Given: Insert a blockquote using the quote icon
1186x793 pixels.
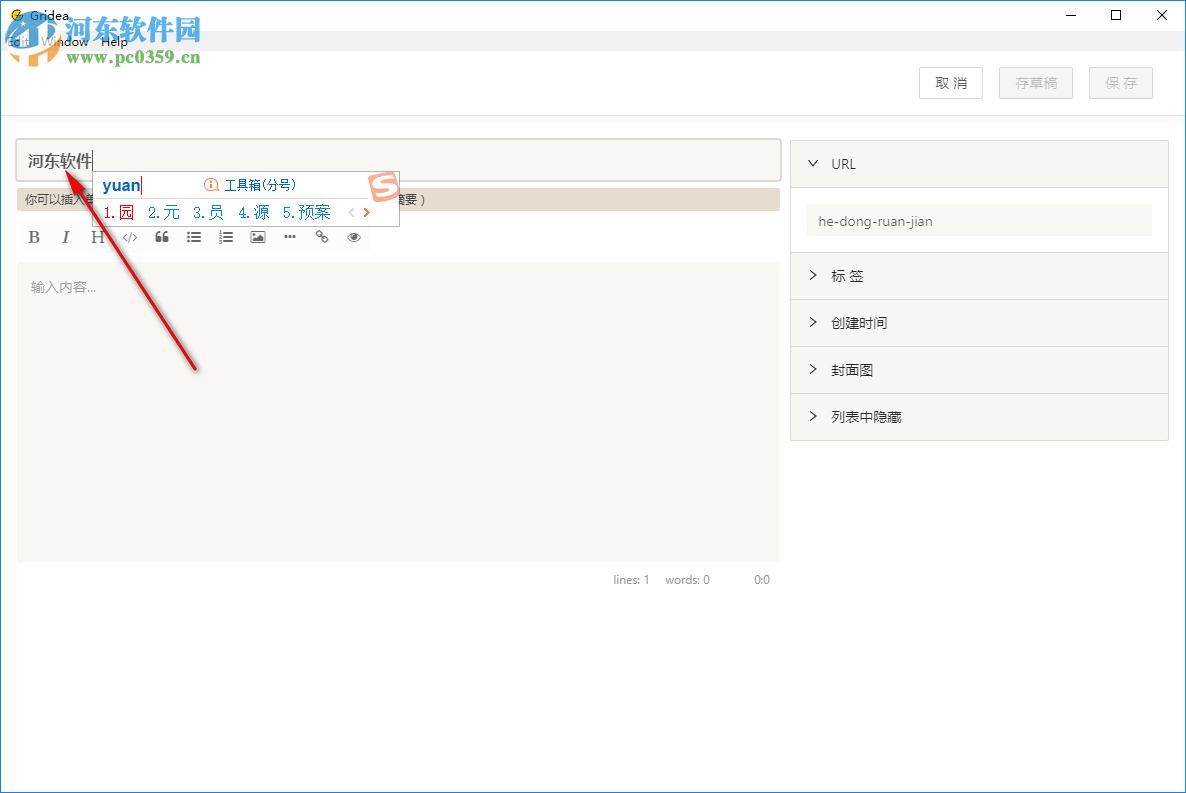Looking at the screenshot, I should tap(161, 237).
